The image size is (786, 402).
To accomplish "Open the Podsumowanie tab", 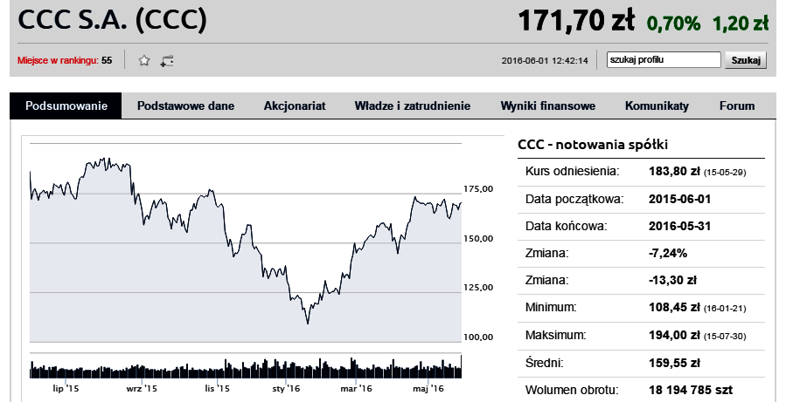I will click(x=66, y=105).
